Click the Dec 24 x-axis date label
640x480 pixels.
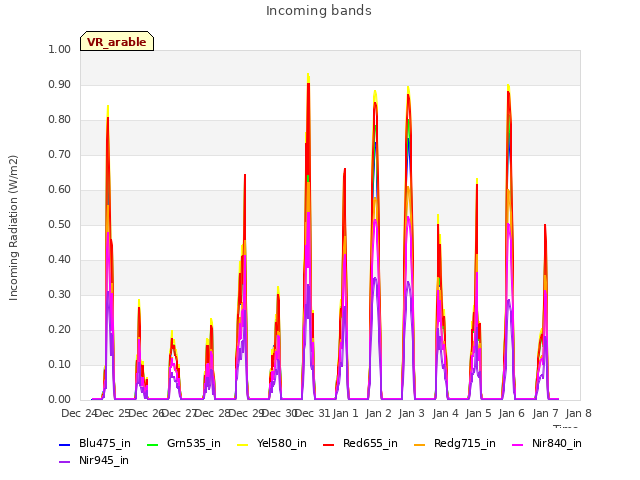click(79, 413)
